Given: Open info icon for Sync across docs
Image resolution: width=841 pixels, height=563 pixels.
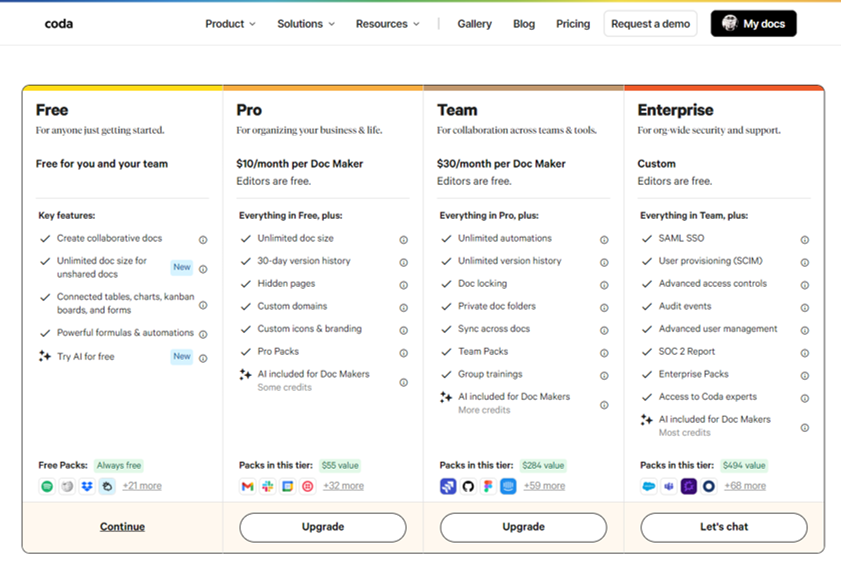Looking at the screenshot, I should 604,330.
